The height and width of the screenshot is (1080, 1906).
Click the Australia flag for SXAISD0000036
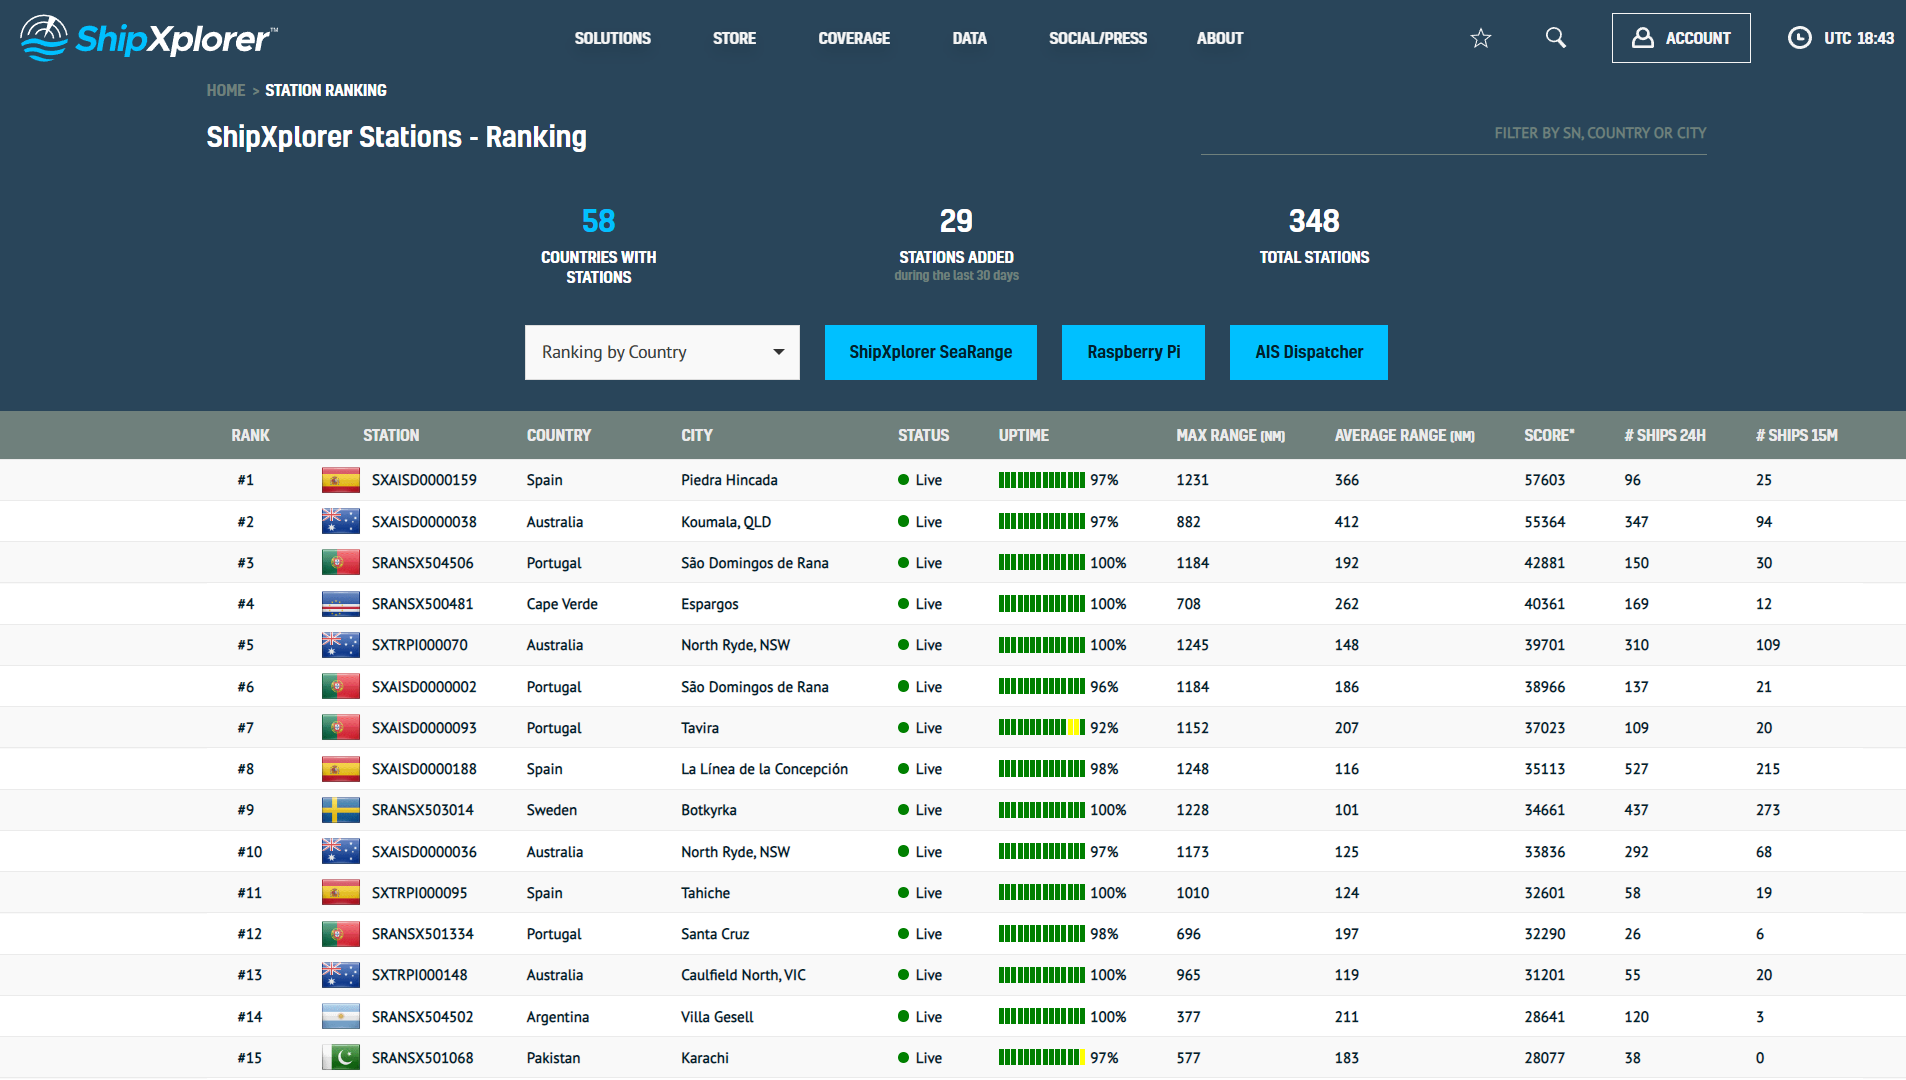pyautogui.click(x=341, y=852)
